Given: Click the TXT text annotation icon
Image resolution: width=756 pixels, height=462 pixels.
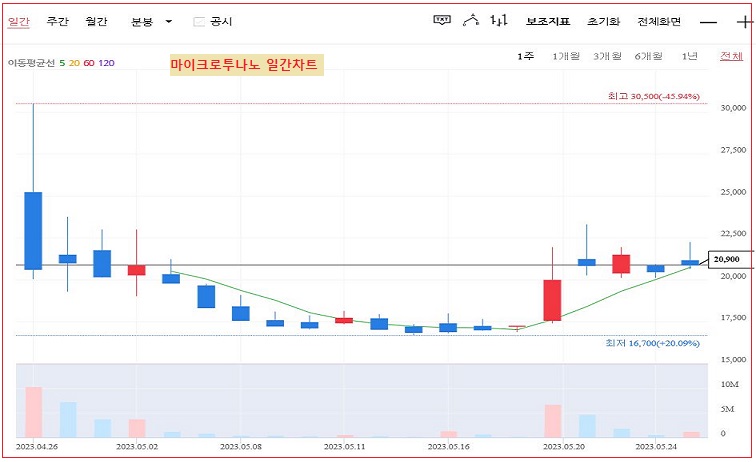Looking at the screenshot, I should click(442, 20).
